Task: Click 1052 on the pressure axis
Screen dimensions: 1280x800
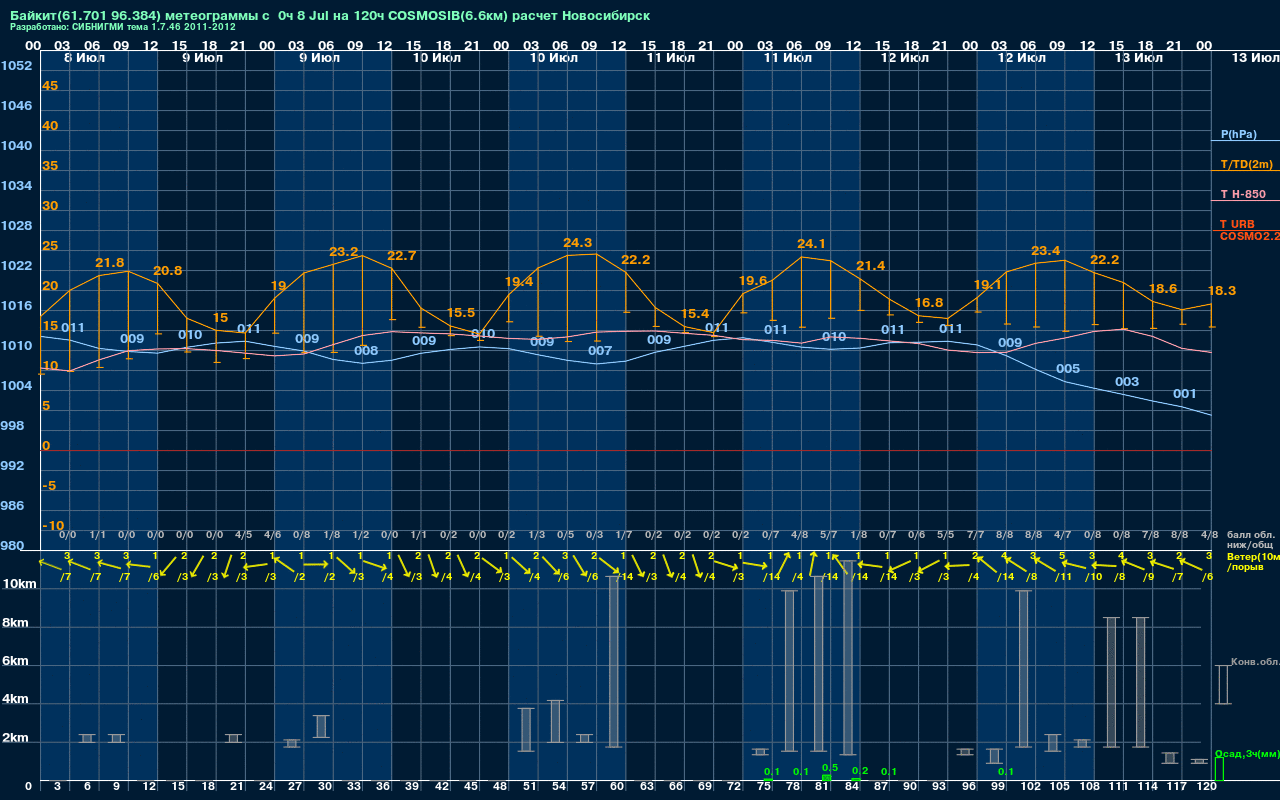Action: [x=16, y=66]
